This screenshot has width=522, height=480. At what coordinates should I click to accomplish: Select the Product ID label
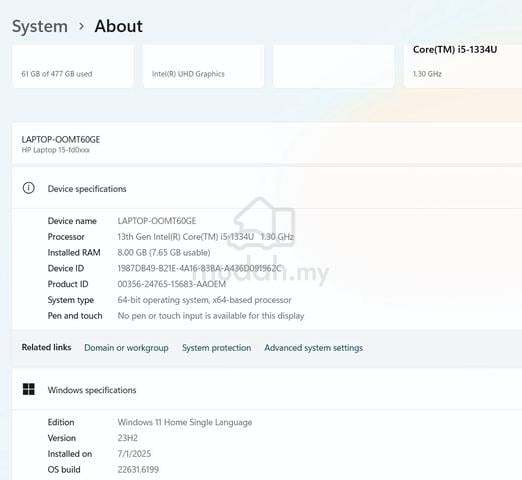tap(68, 284)
